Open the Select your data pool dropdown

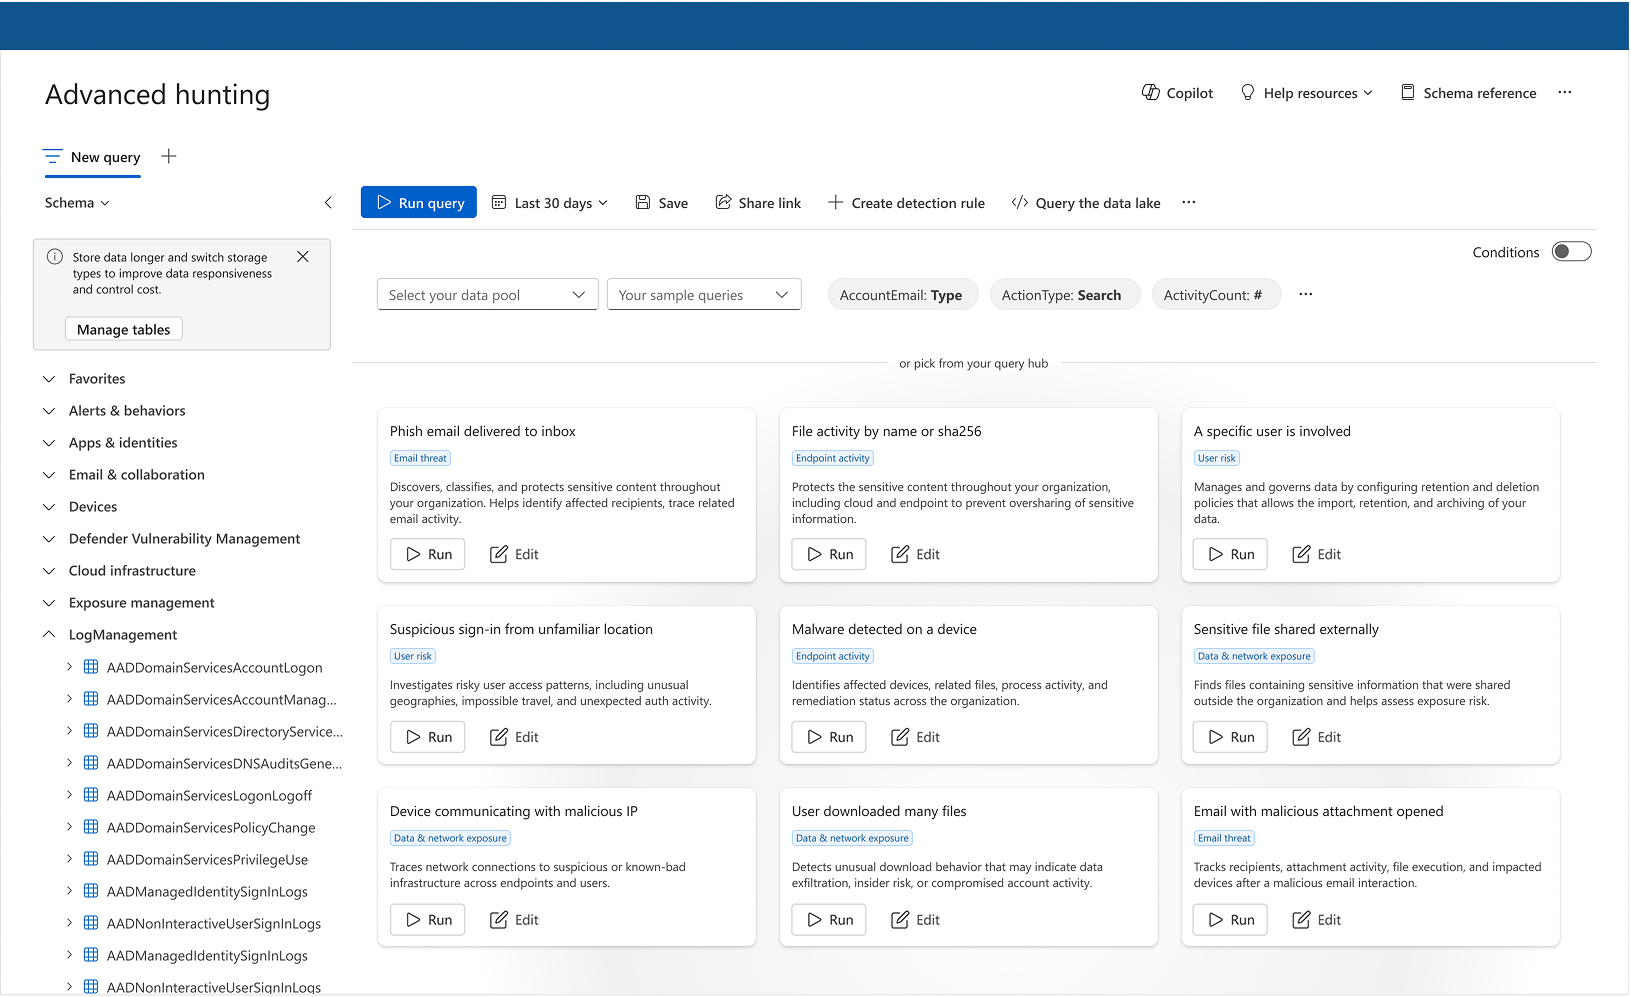(488, 295)
